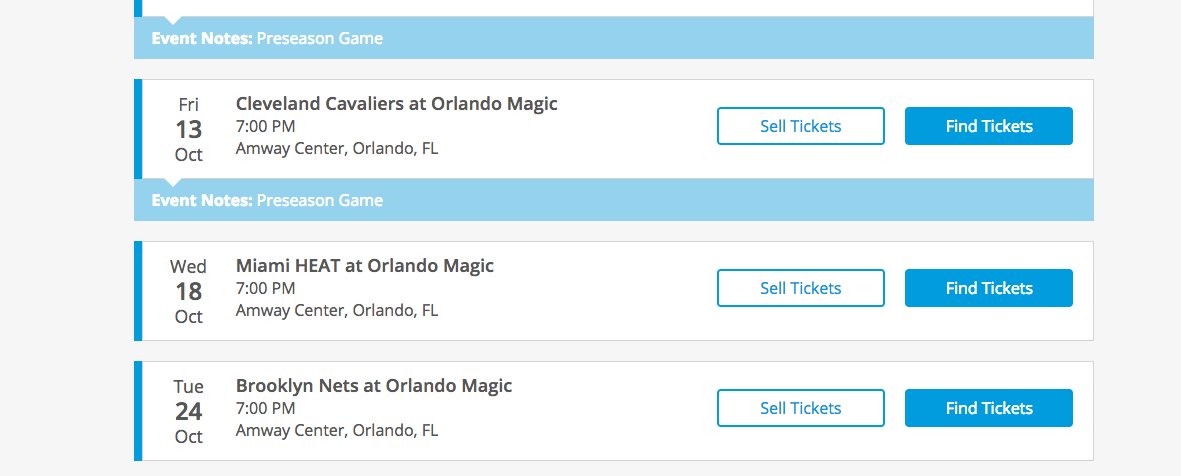Click Amway Center venue for Brooklyn Nets game
Viewport: 1181px width, 476px height.
336,431
